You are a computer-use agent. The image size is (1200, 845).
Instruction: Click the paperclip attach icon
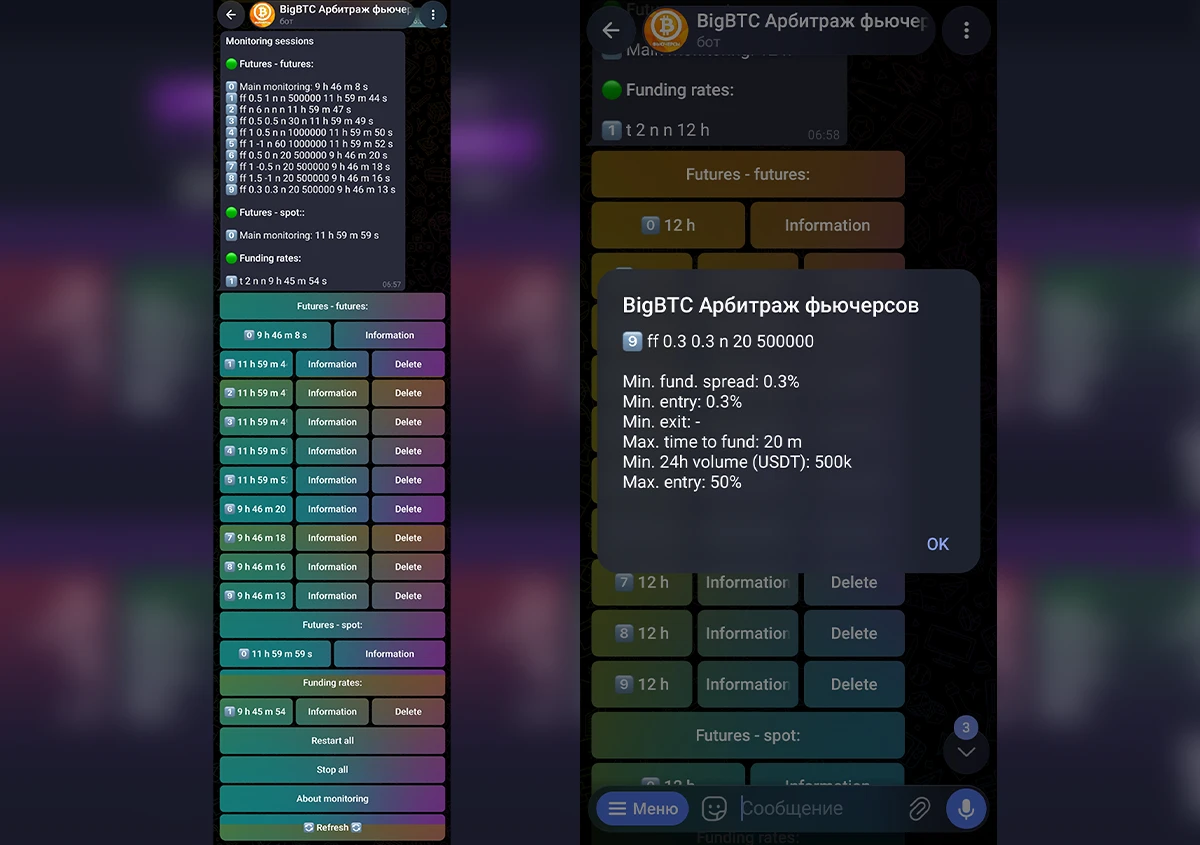(x=919, y=808)
